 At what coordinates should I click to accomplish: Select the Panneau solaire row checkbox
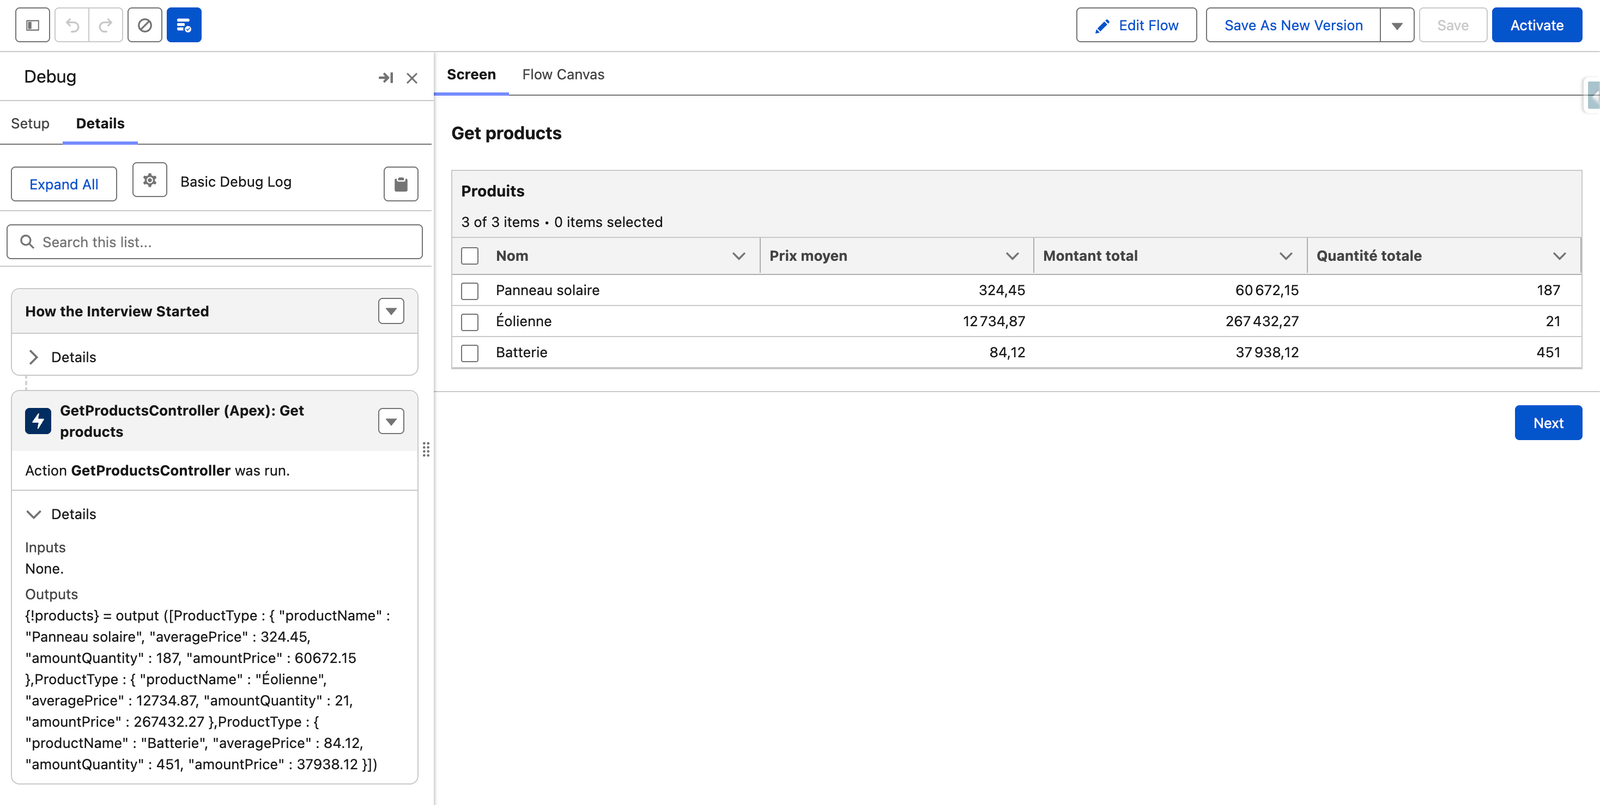pyautogui.click(x=470, y=291)
